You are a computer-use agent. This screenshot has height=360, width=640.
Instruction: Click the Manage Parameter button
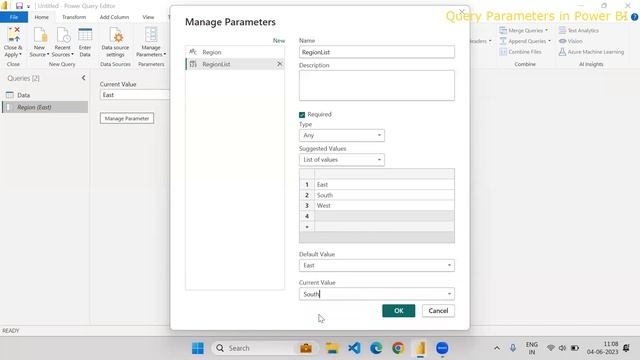(127, 118)
